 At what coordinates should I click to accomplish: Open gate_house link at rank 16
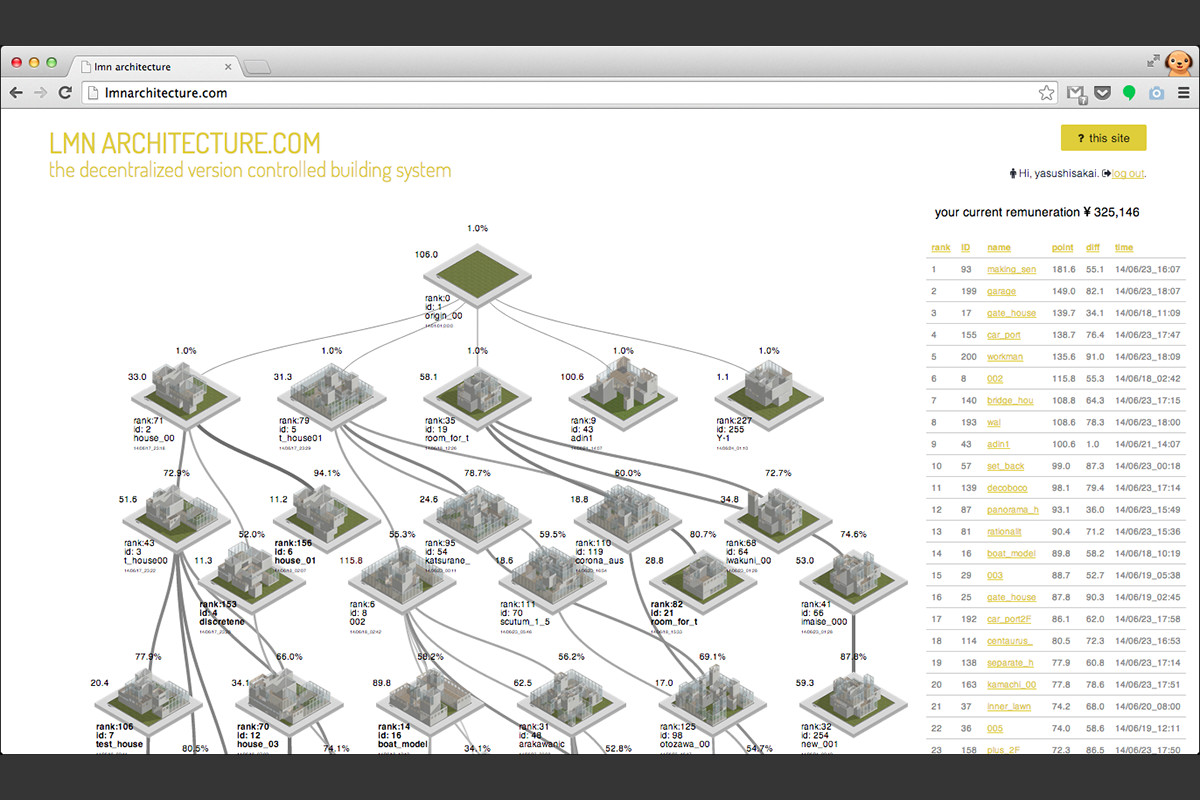(x=1011, y=597)
